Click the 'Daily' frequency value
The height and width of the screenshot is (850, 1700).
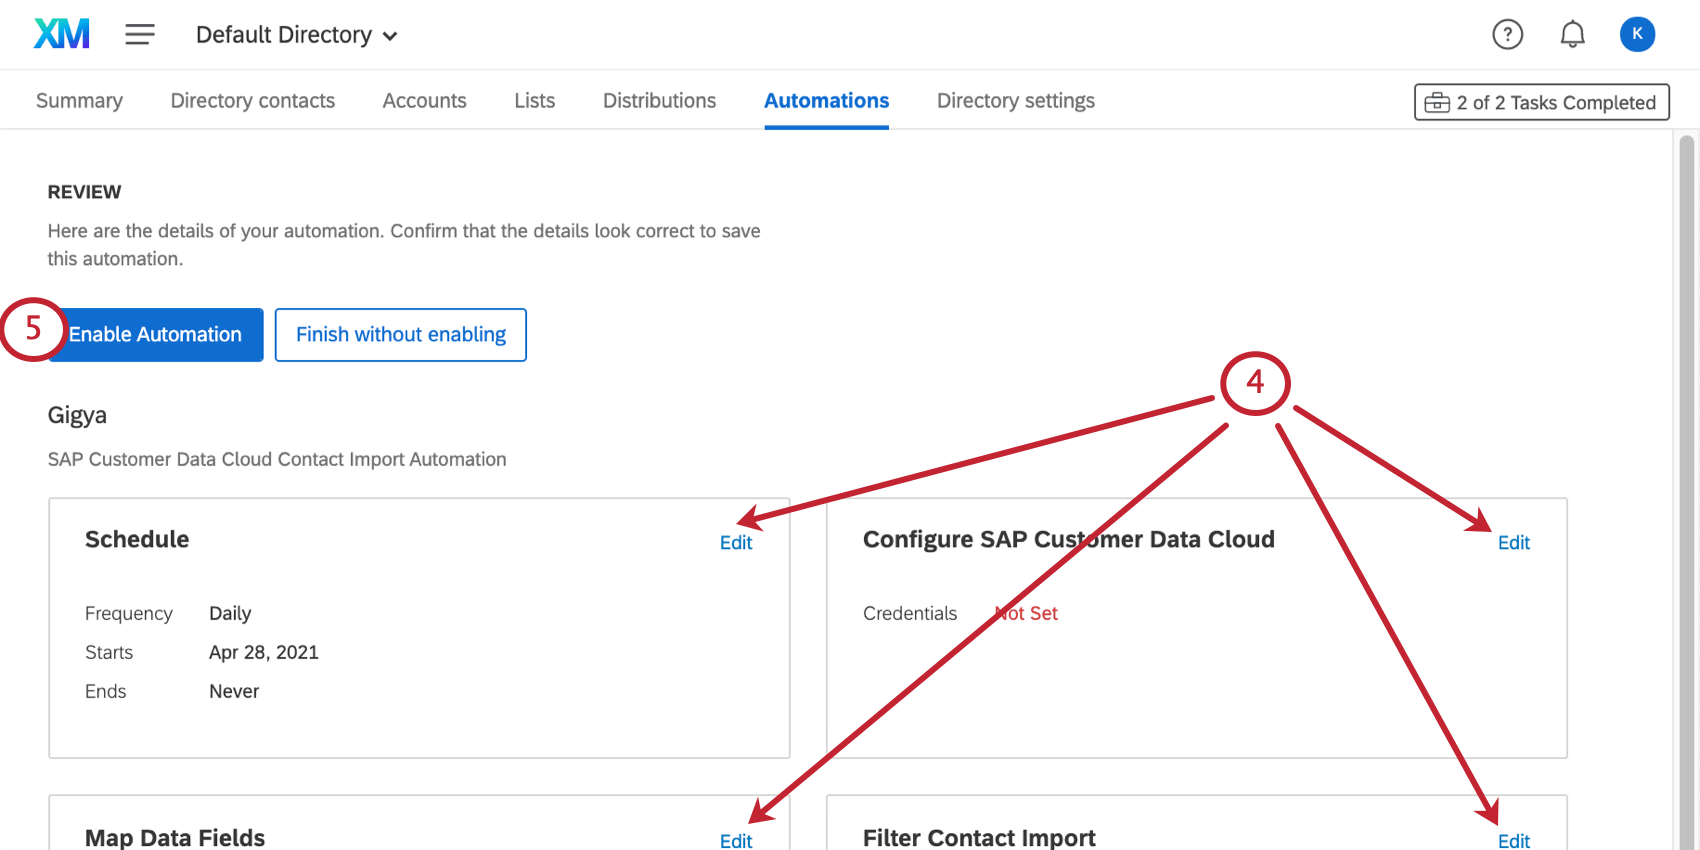230,613
